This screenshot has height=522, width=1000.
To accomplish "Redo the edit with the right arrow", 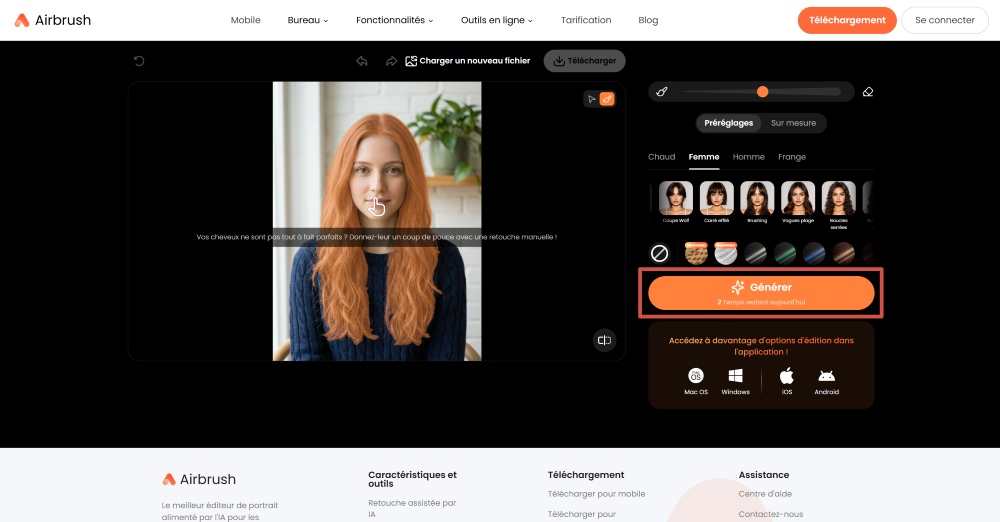I will 391,61.
